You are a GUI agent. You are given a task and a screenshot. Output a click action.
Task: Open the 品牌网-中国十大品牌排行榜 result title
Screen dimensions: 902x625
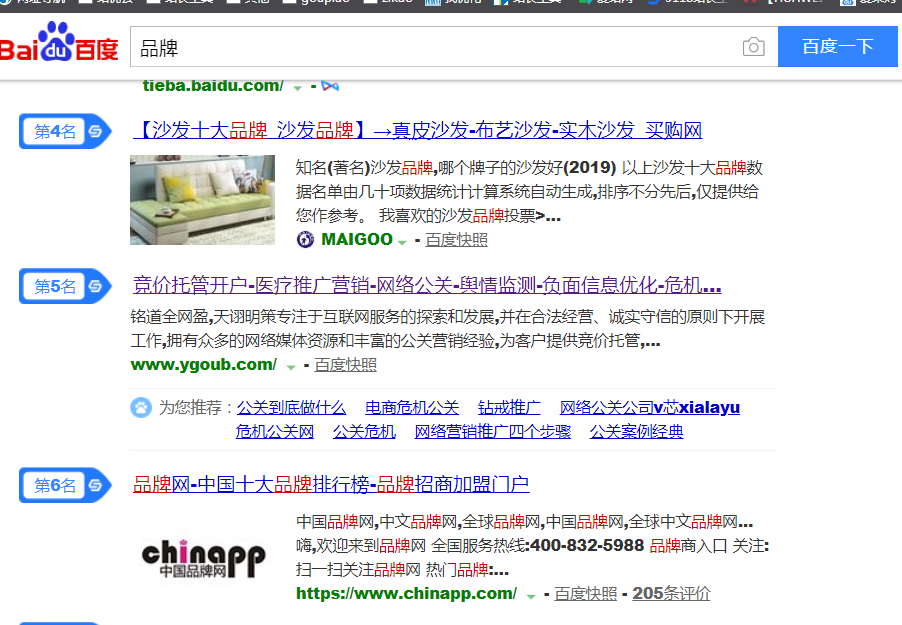(x=331, y=484)
